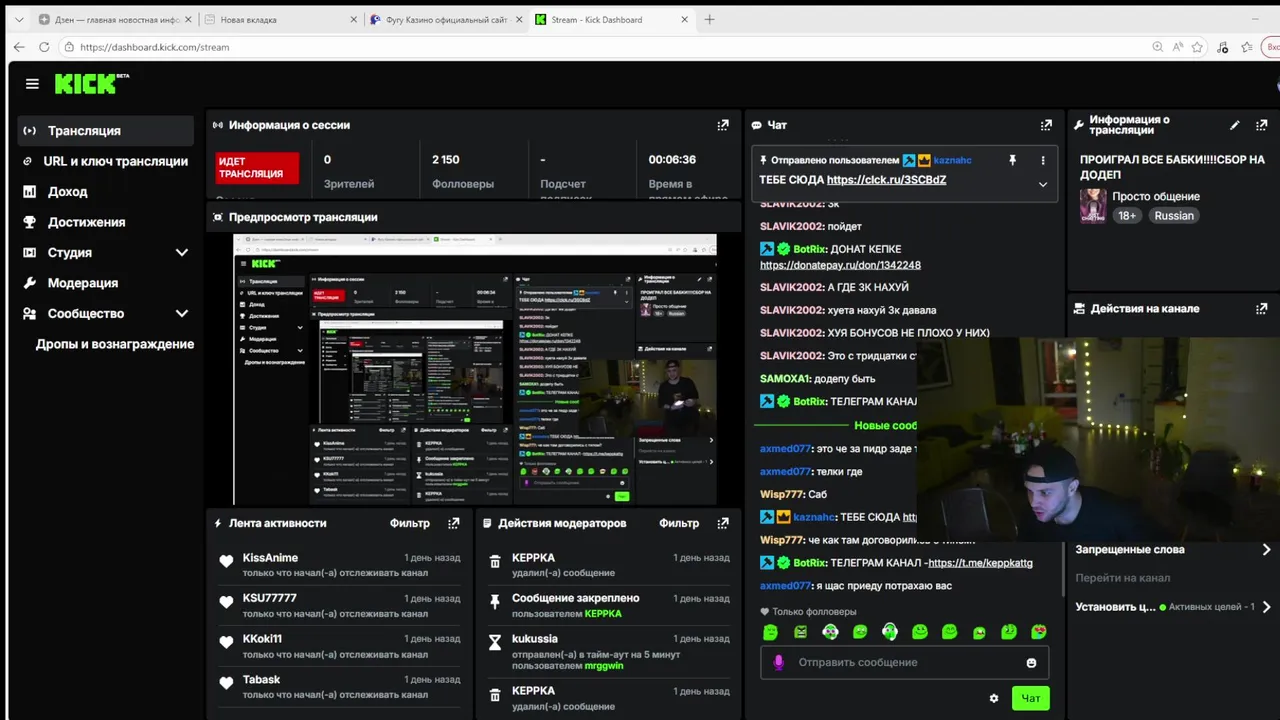Click KKoki11 in activity feed
Image resolution: width=1280 pixels, height=720 pixels.
(262, 639)
